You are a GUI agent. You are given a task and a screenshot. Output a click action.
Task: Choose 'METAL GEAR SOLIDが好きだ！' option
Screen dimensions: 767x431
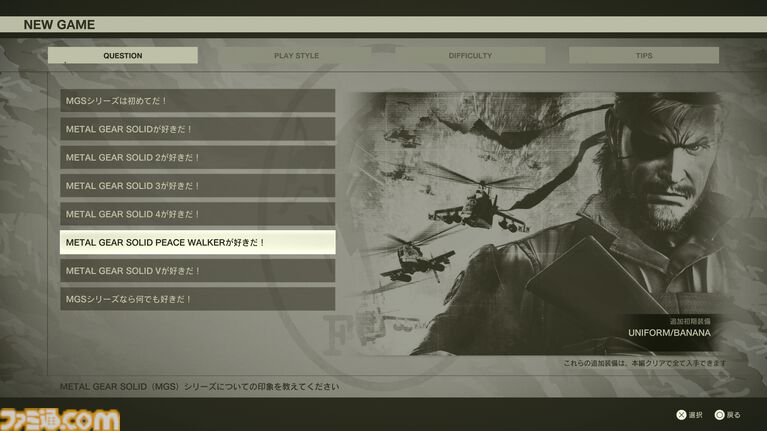(198, 129)
